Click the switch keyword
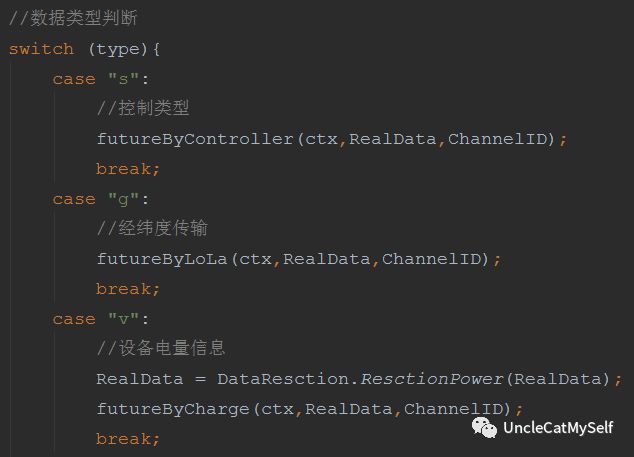 pyautogui.click(x=41, y=49)
